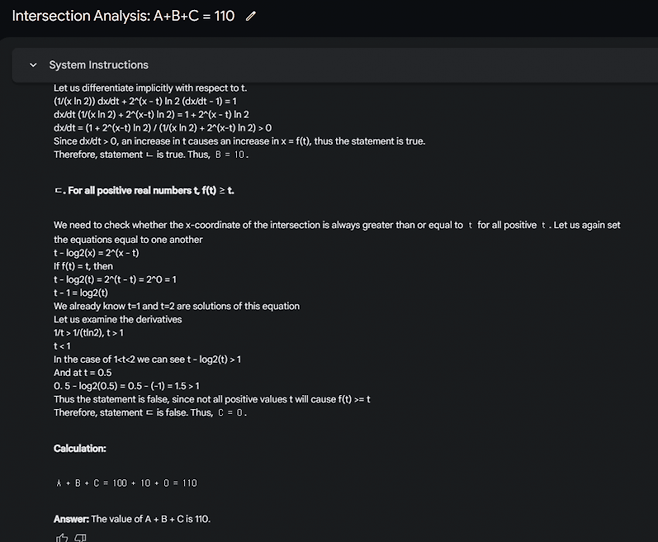Viewport: 658px width, 542px height.
Task: Click 'Let us differentiate implicitly' line
Action: [x=150, y=88]
